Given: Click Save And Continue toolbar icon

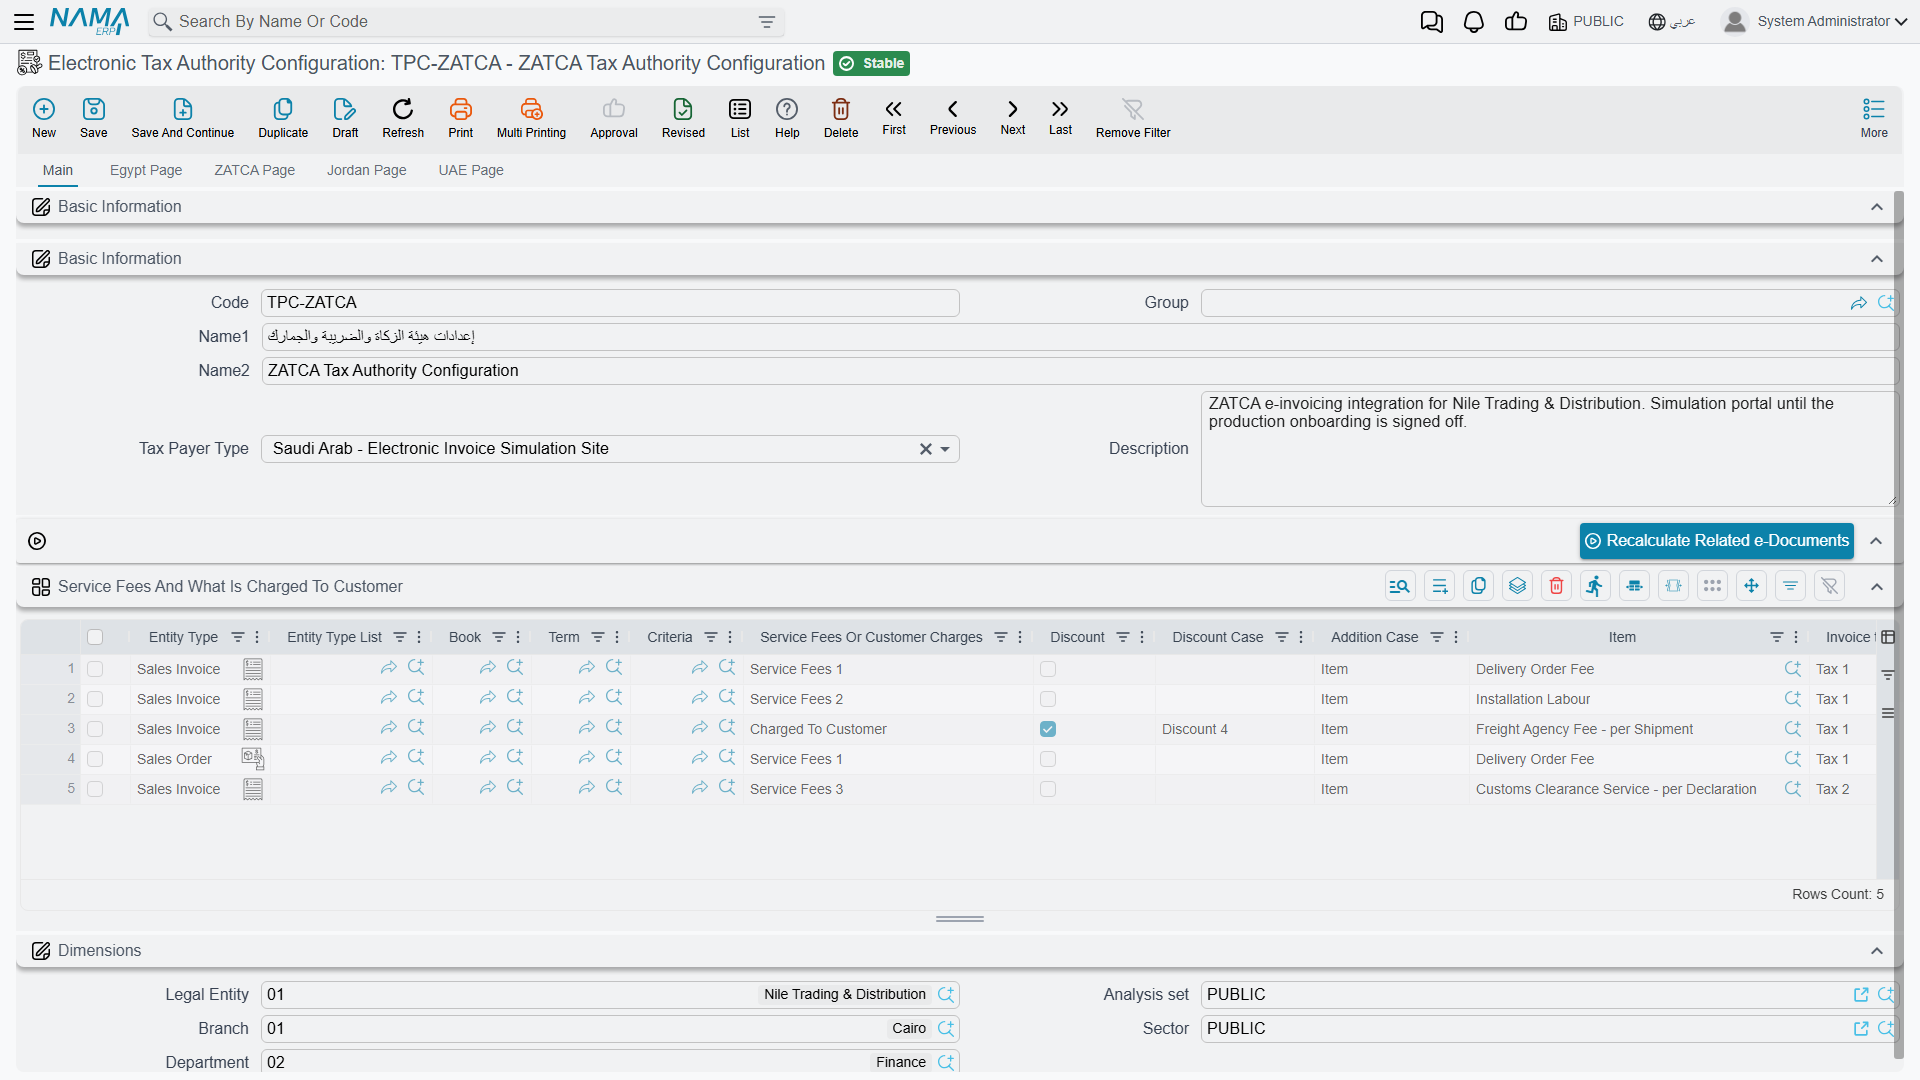Looking at the screenshot, I should pyautogui.click(x=183, y=117).
